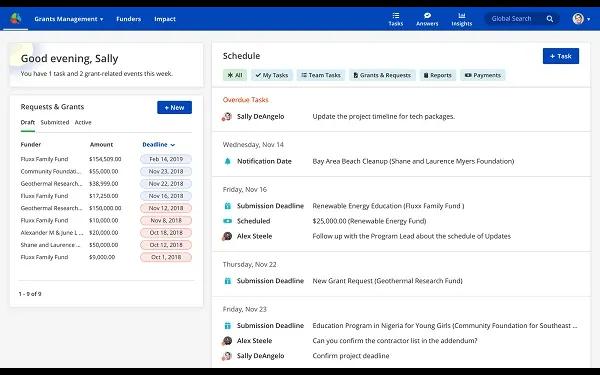Switch to the Submitted tab
The width and height of the screenshot is (600, 375).
(55, 122)
